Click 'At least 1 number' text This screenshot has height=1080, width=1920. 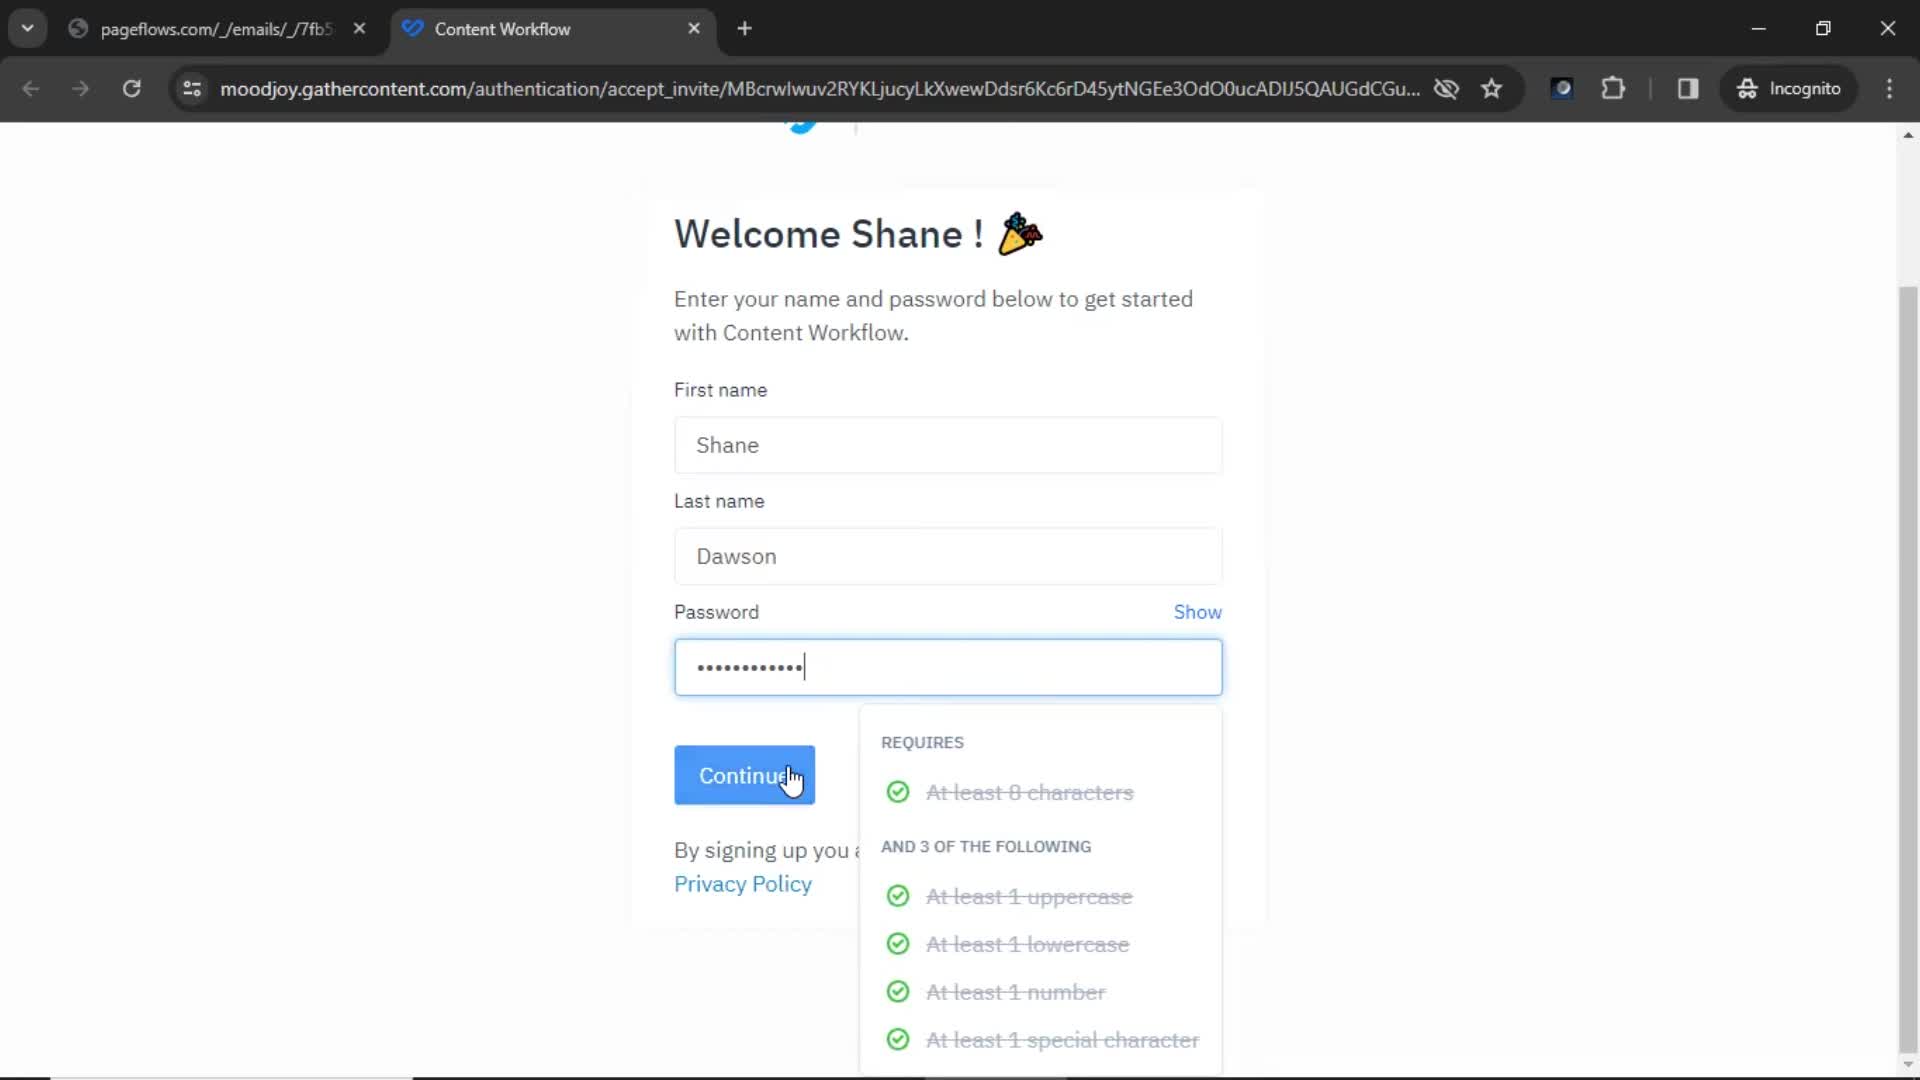(x=1015, y=993)
